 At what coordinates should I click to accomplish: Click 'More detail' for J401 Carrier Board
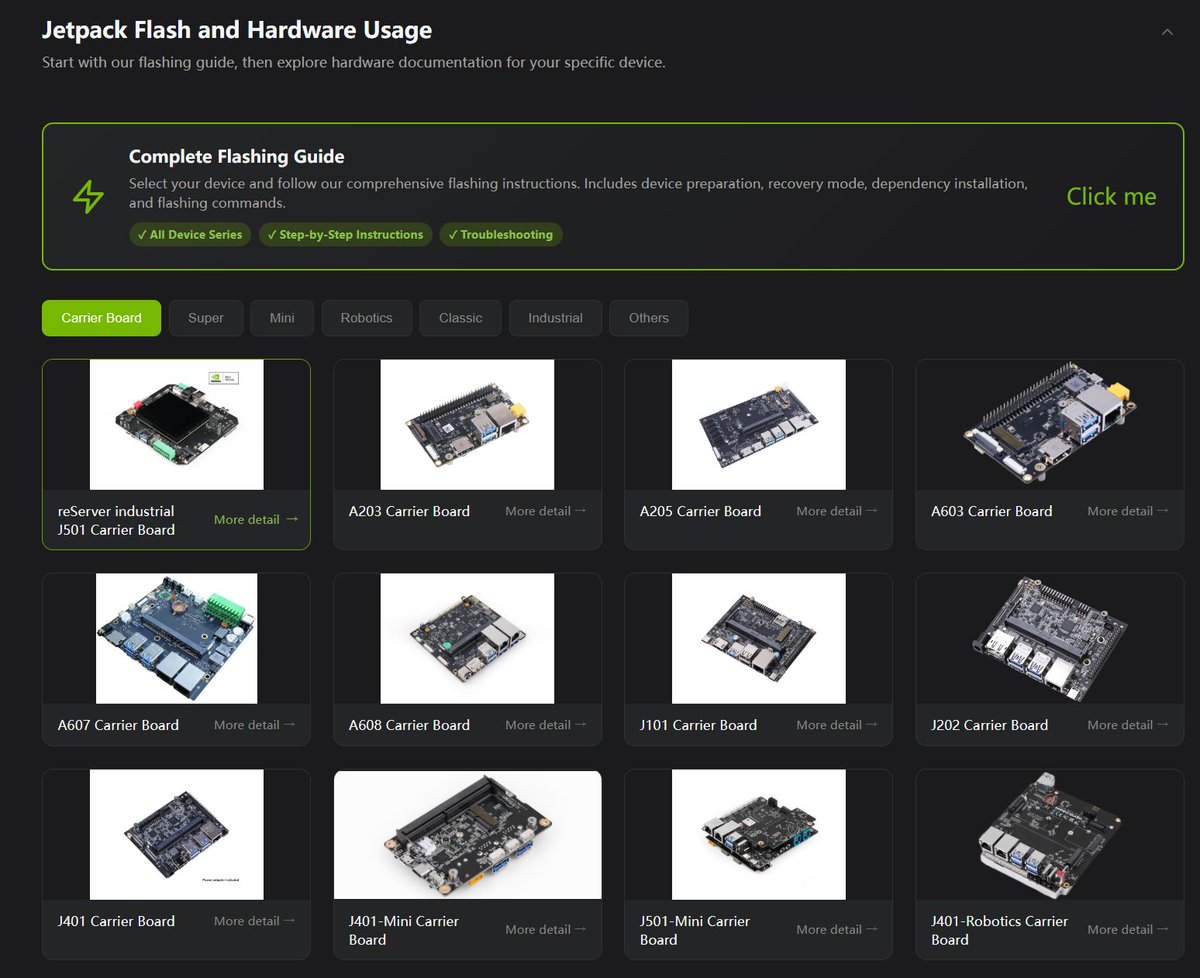(x=255, y=921)
